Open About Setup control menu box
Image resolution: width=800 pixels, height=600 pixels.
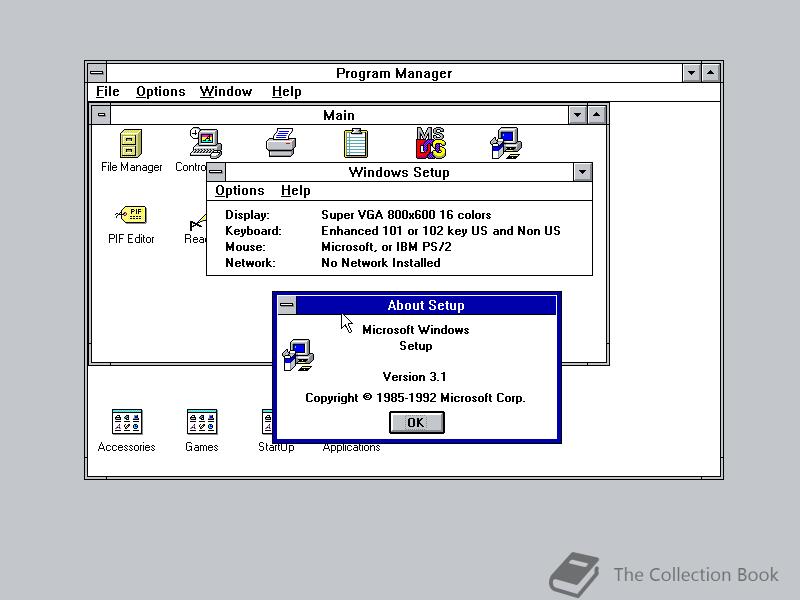pos(287,305)
